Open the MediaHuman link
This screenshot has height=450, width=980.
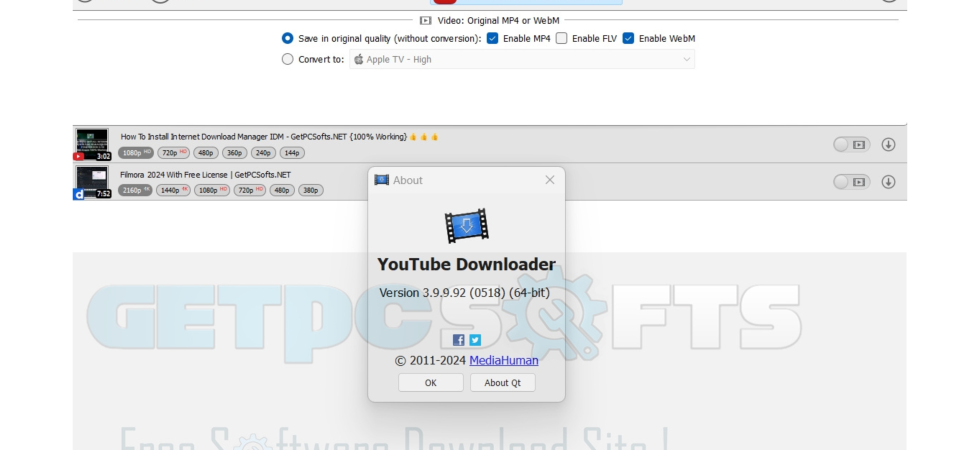pyautogui.click(x=504, y=360)
